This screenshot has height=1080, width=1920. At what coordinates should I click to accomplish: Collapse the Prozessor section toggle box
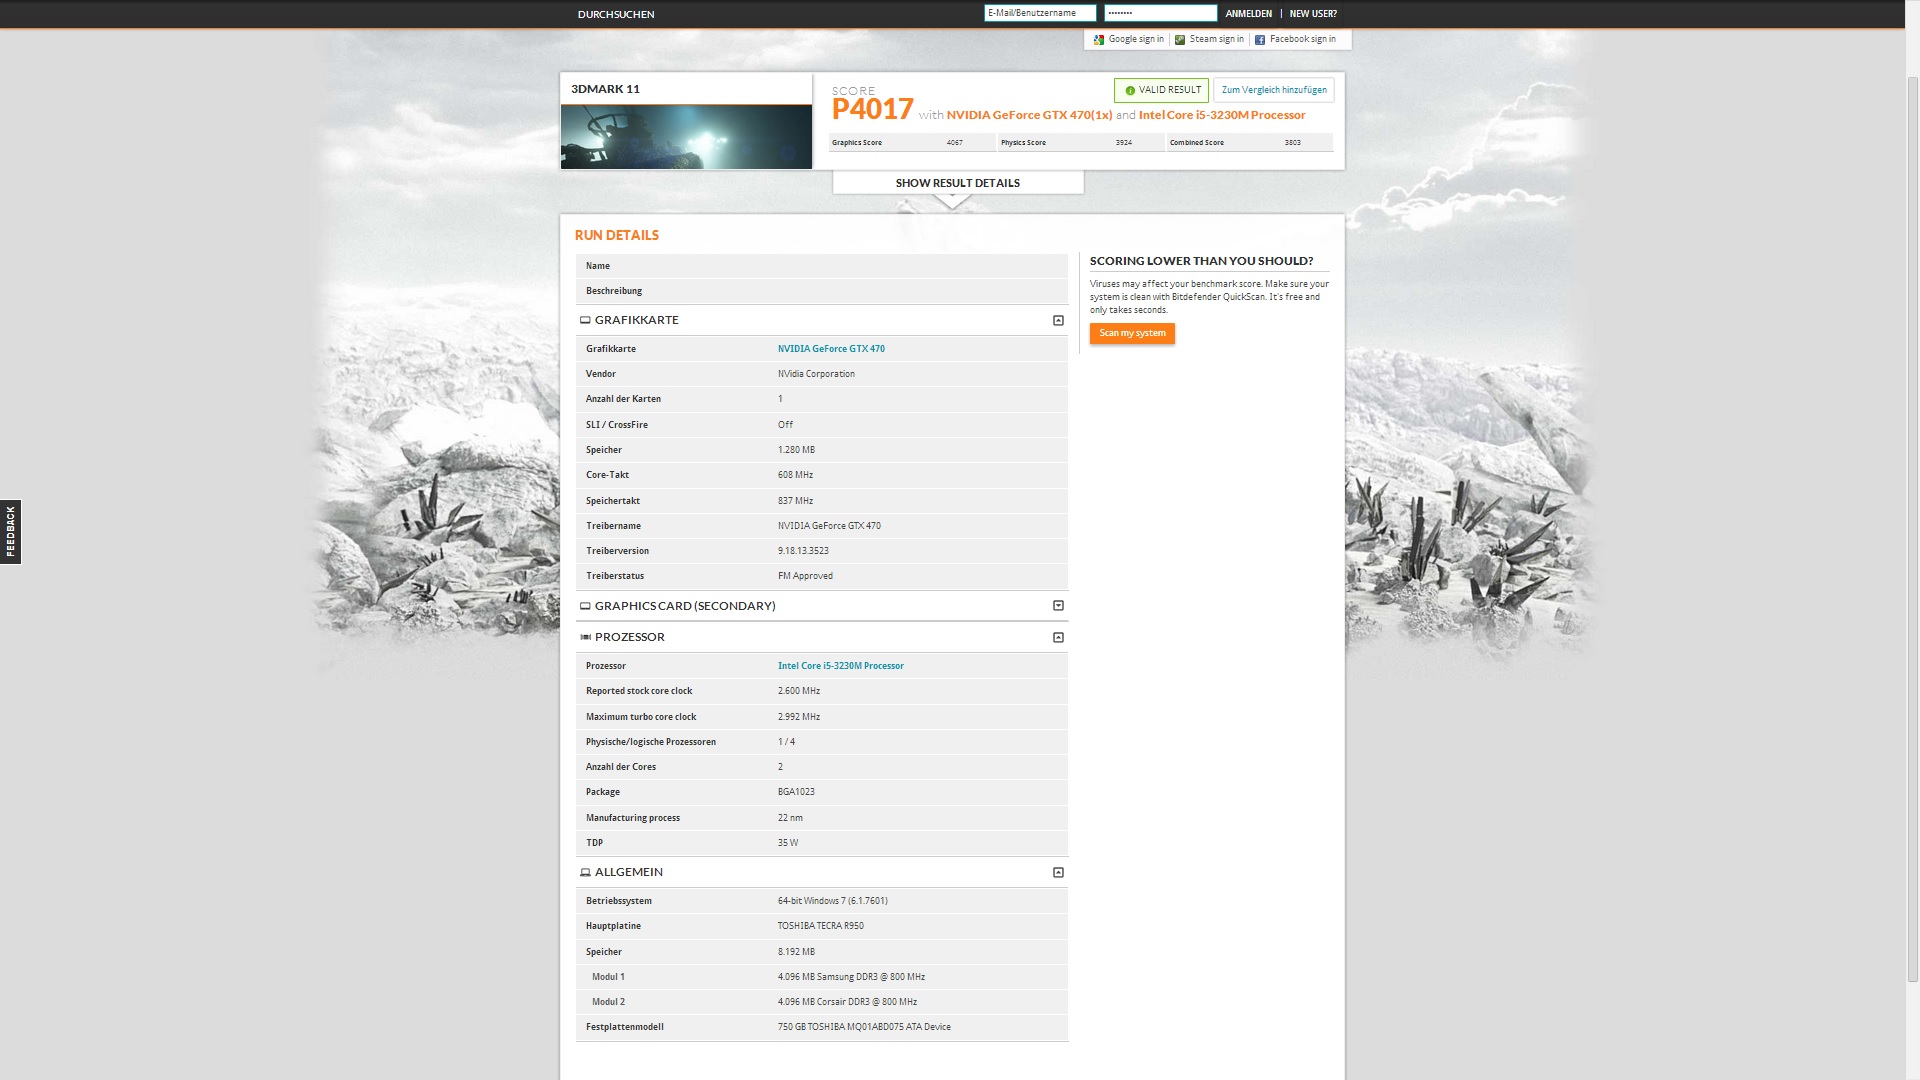[x=1058, y=637]
